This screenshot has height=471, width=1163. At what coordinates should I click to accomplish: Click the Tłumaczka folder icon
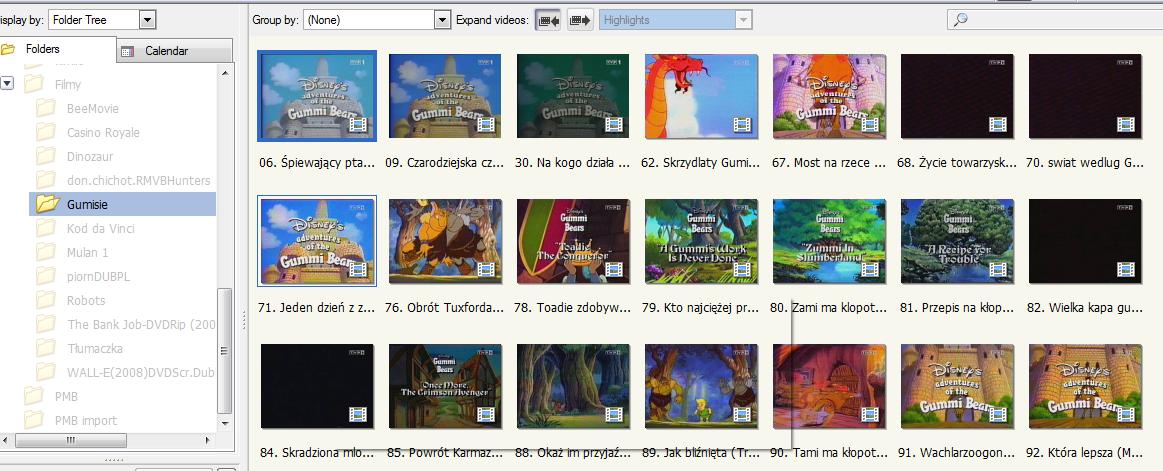click(x=46, y=348)
